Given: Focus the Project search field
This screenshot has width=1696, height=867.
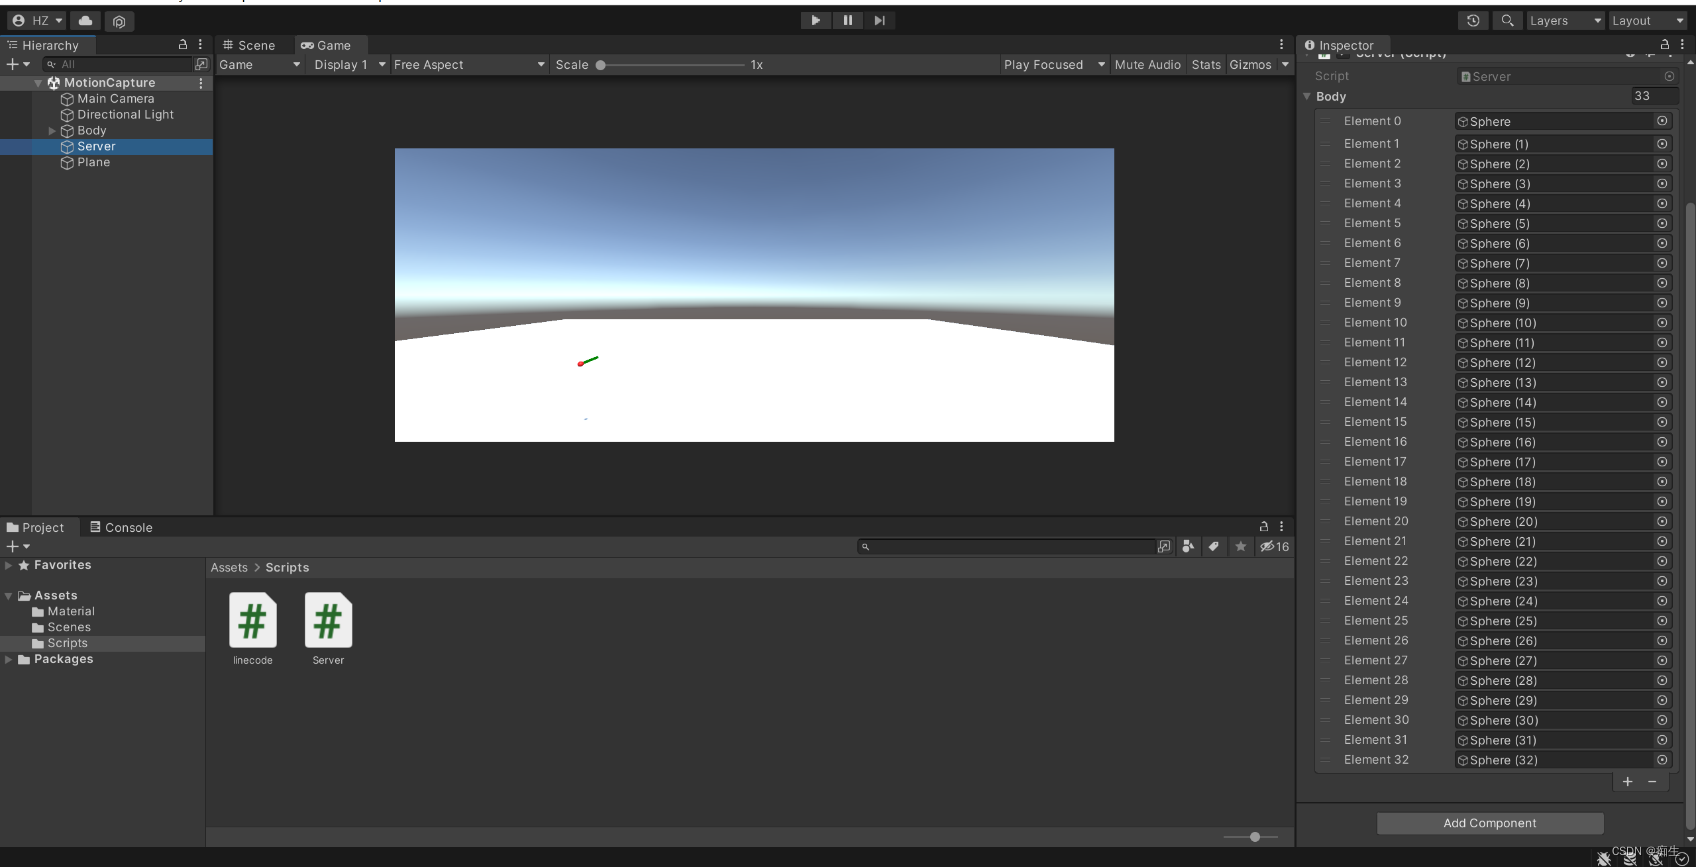Looking at the screenshot, I should 1007,547.
